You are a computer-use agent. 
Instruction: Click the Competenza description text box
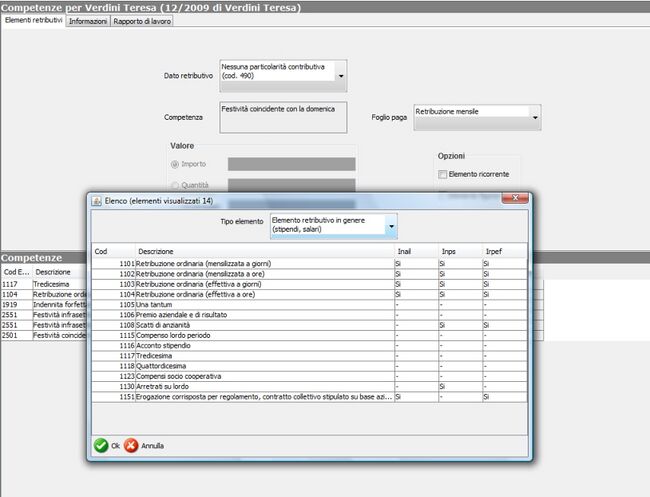pyautogui.click(x=282, y=116)
